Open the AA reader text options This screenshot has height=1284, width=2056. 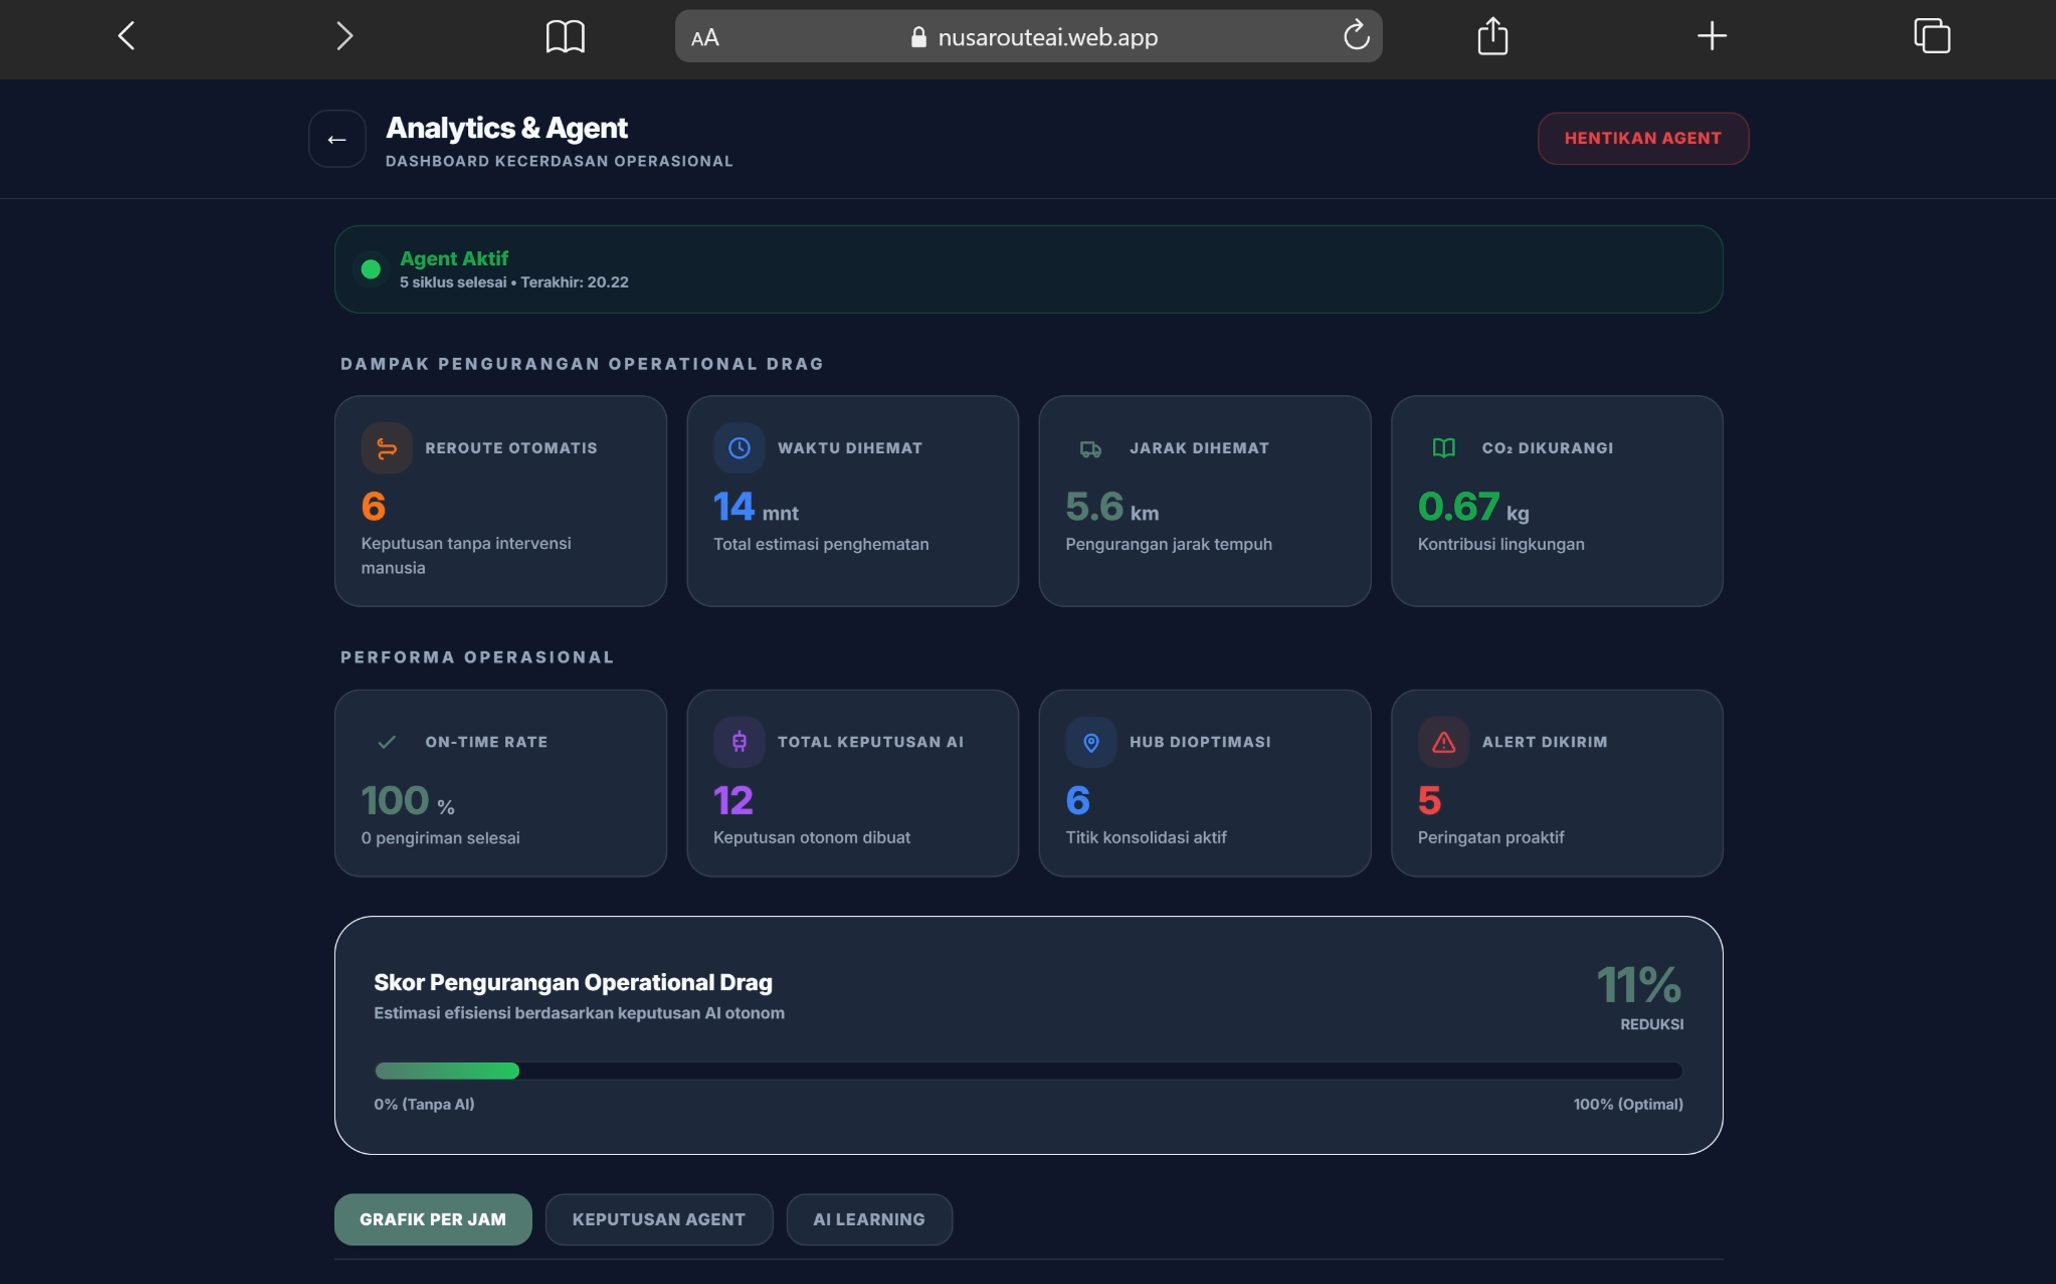pyautogui.click(x=705, y=38)
